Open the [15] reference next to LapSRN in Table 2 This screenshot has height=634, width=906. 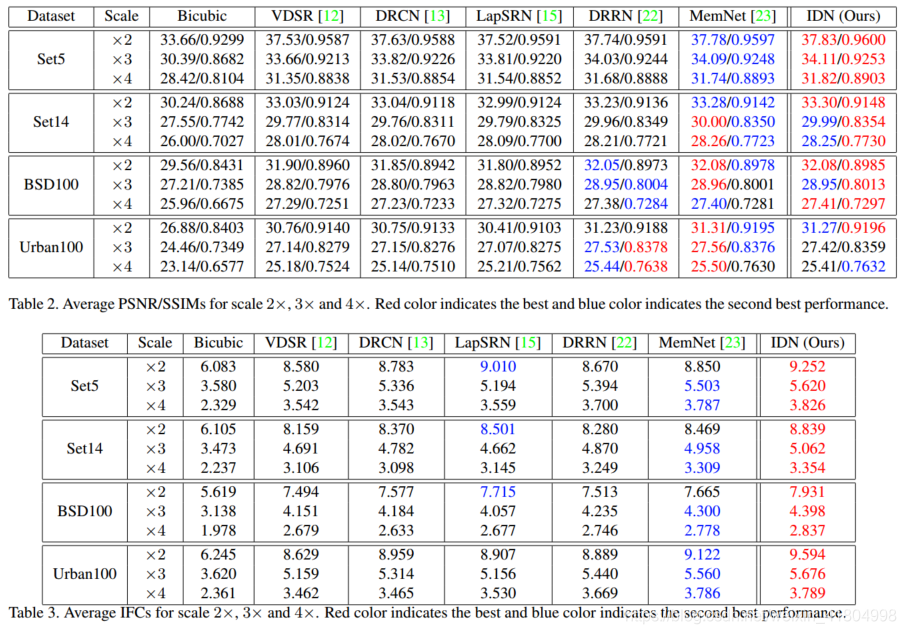click(549, 16)
